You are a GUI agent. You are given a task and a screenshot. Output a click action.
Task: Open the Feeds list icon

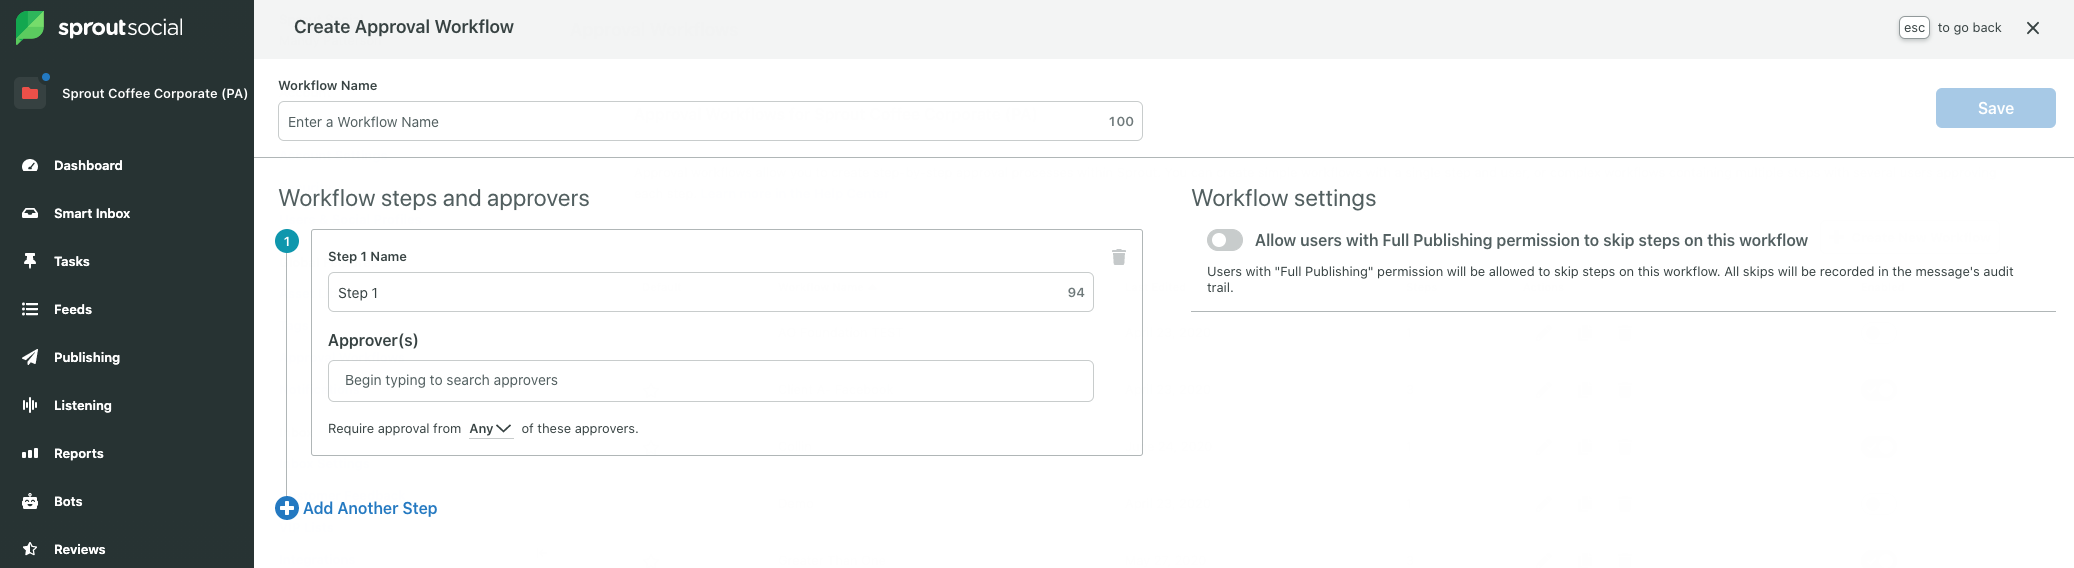pyautogui.click(x=30, y=309)
